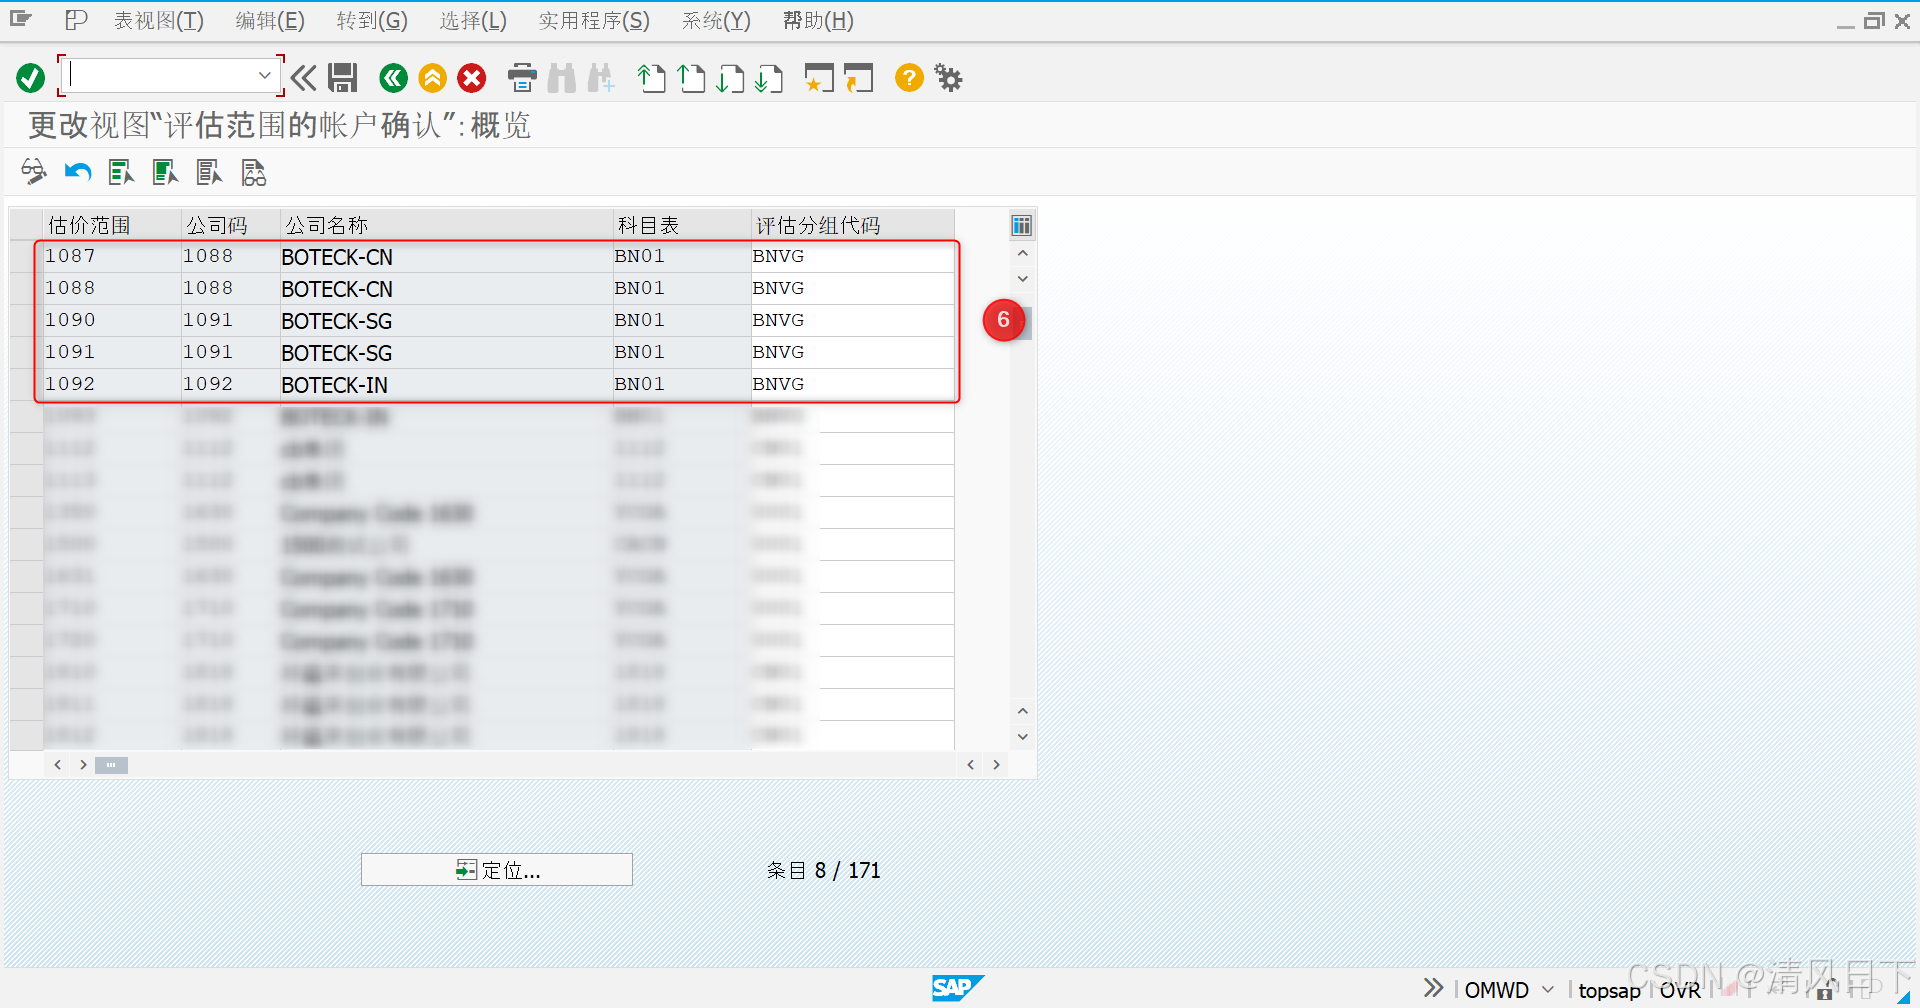The height and width of the screenshot is (1008, 1920).
Task: Toggle OVR overwrite mode in status bar
Action: click(x=1681, y=990)
